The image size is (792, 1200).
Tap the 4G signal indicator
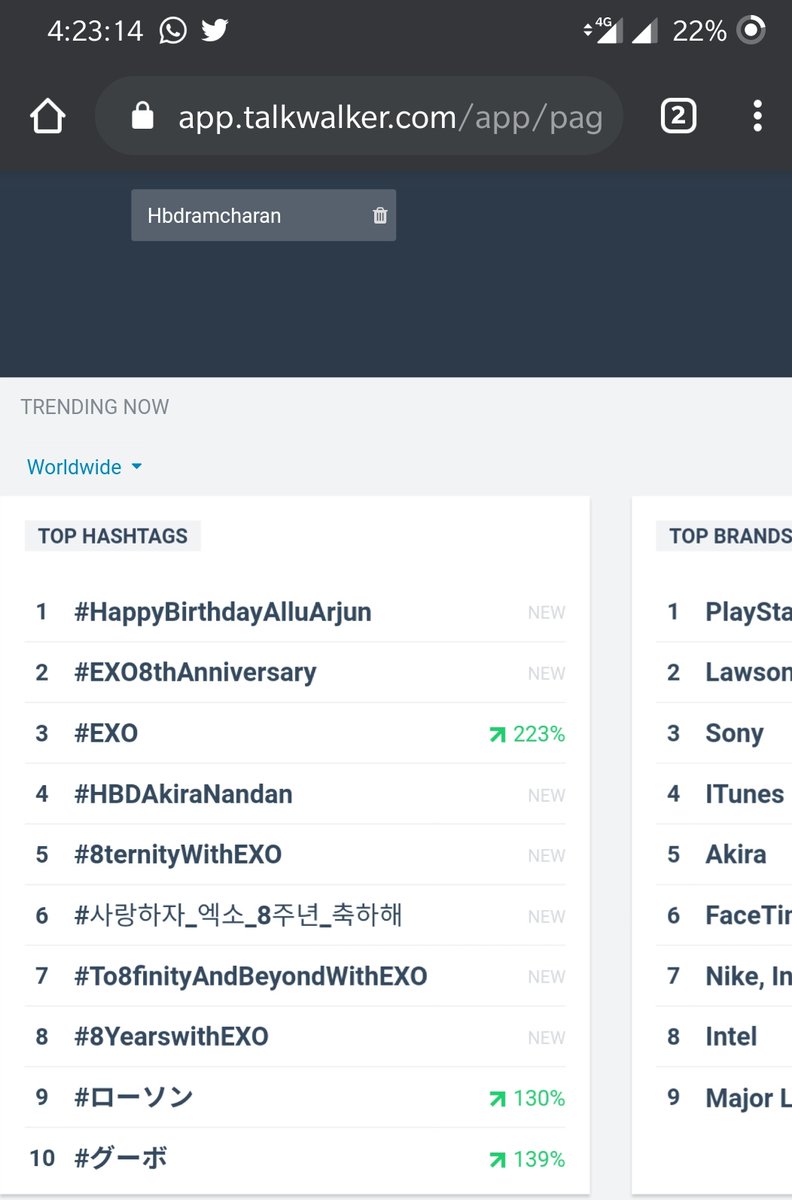(x=603, y=31)
